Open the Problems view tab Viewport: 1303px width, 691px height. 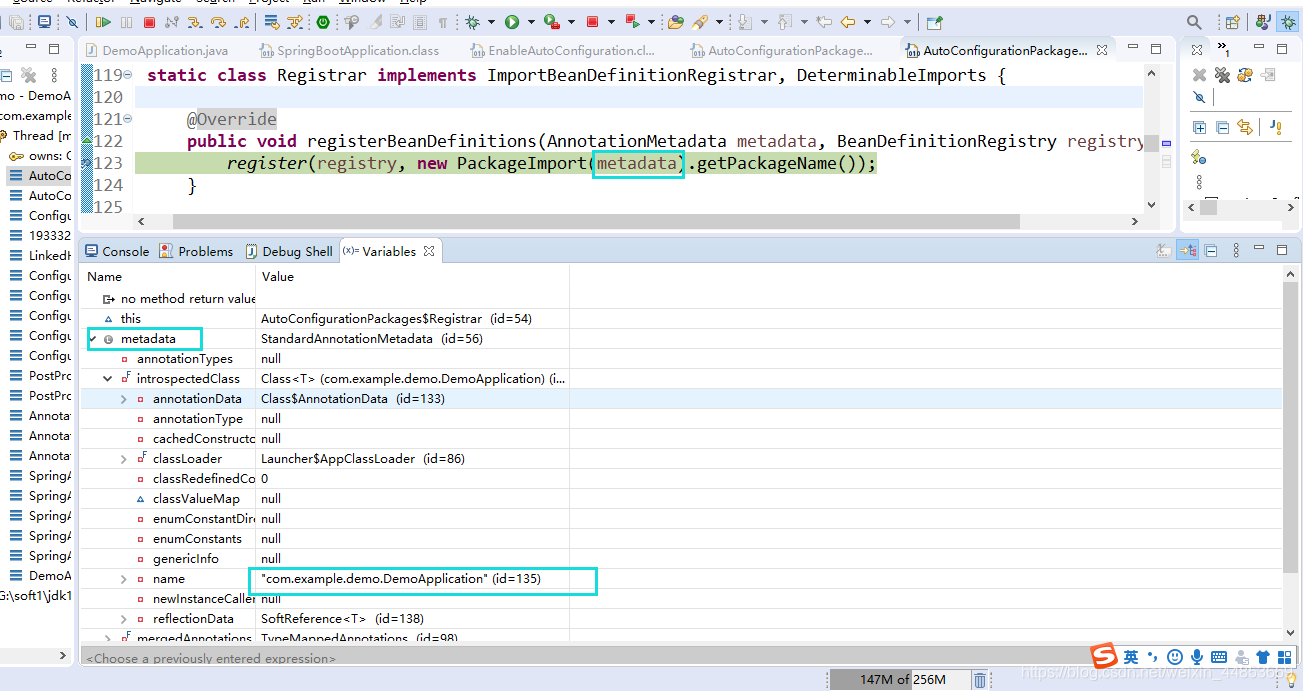tap(196, 251)
